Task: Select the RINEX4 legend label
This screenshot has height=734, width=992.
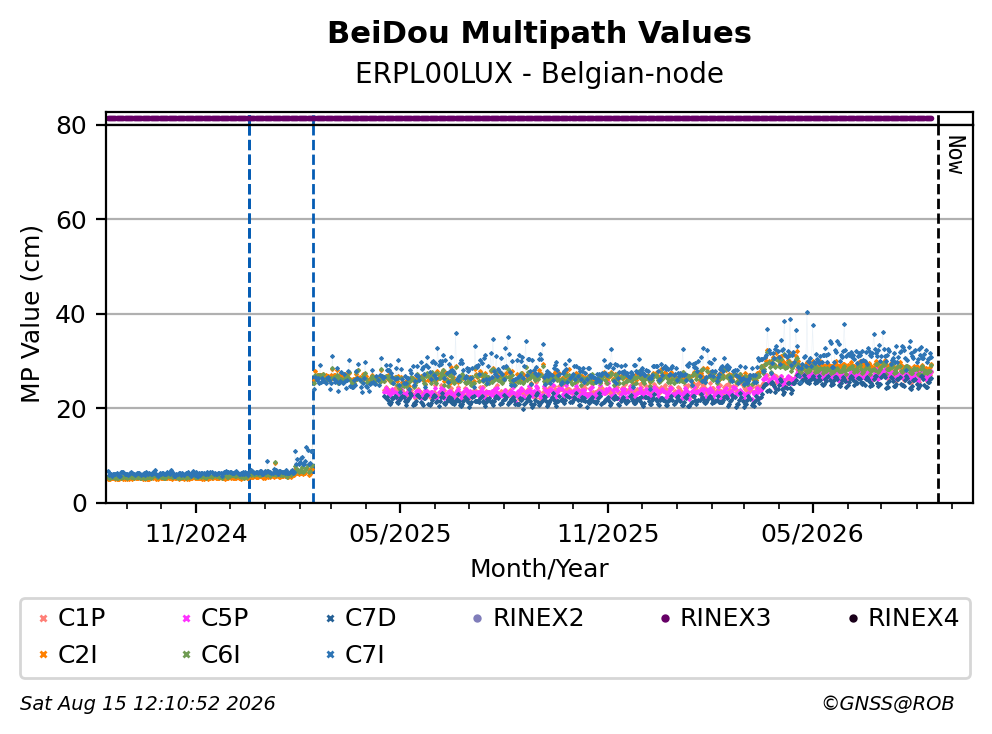Action: (914, 618)
